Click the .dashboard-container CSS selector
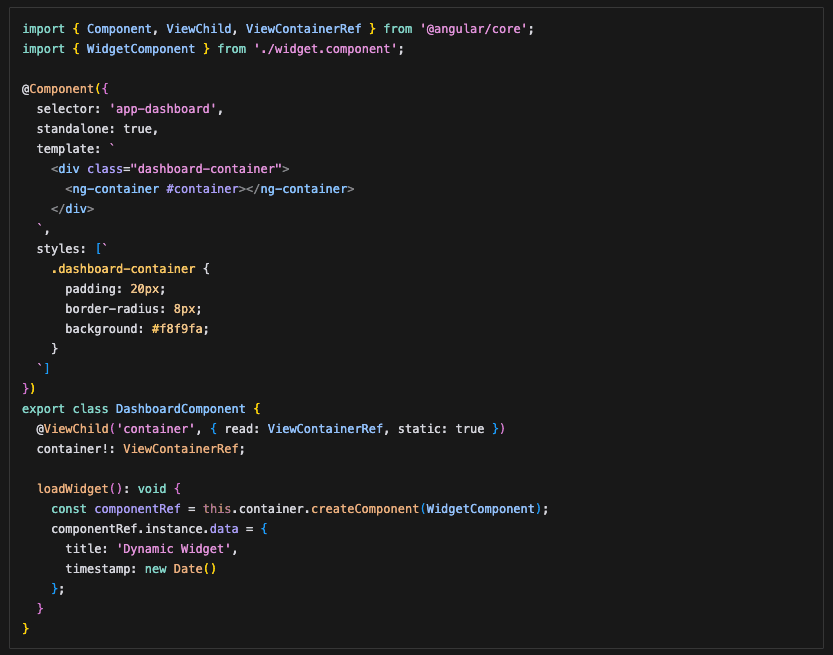This screenshot has height=655, width=833. 123,269
